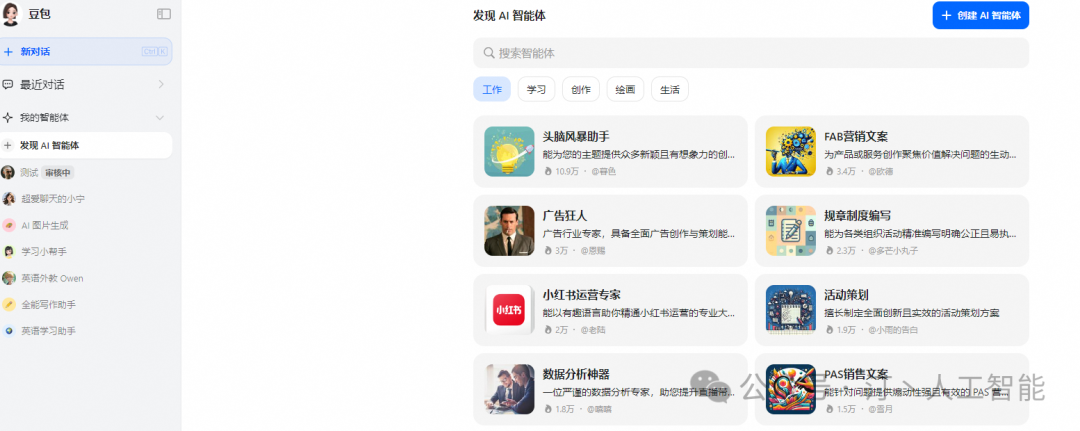
Task: Switch to the 绘画 category tab
Action: [x=625, y=90]
